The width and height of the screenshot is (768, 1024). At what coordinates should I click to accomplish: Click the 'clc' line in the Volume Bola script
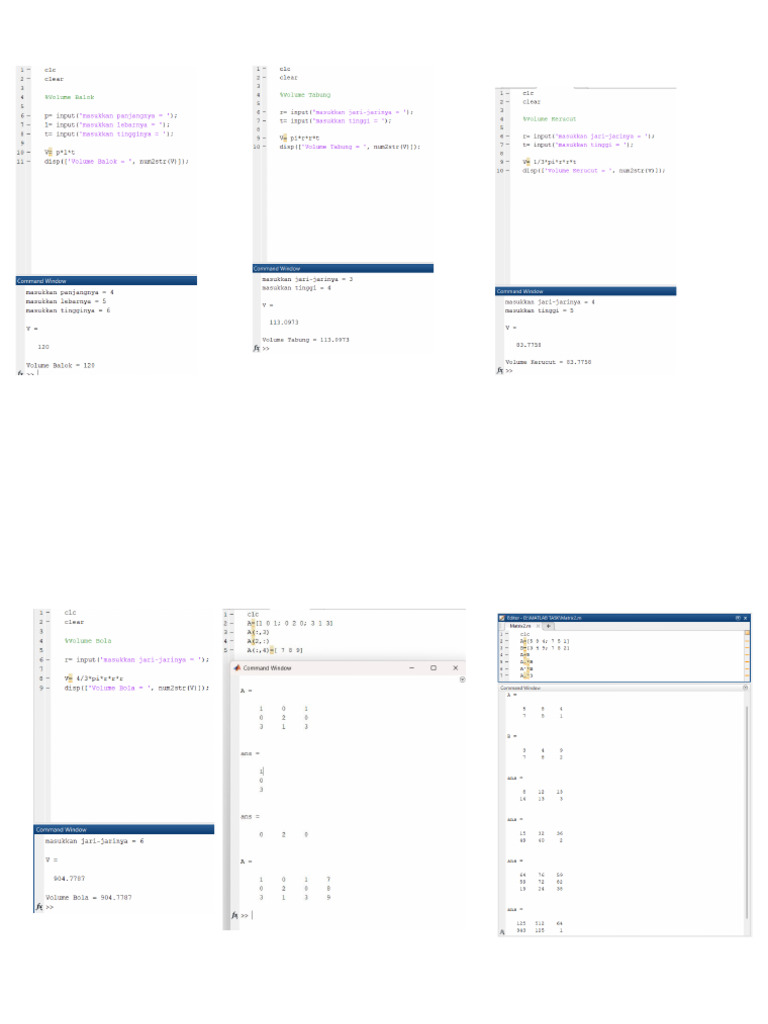[71, 613]
